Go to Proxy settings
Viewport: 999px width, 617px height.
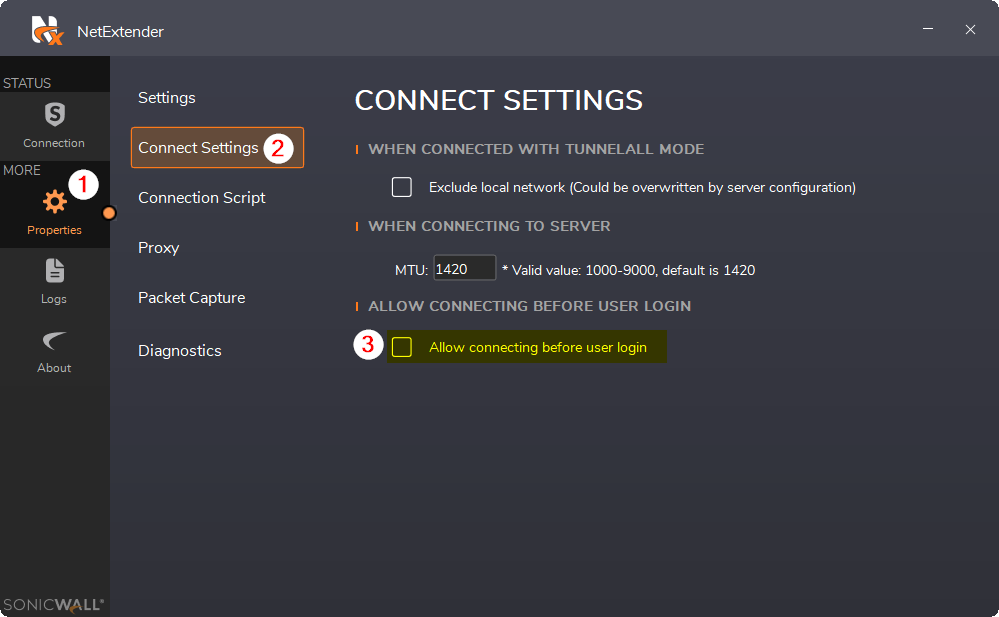click(159, 248)
